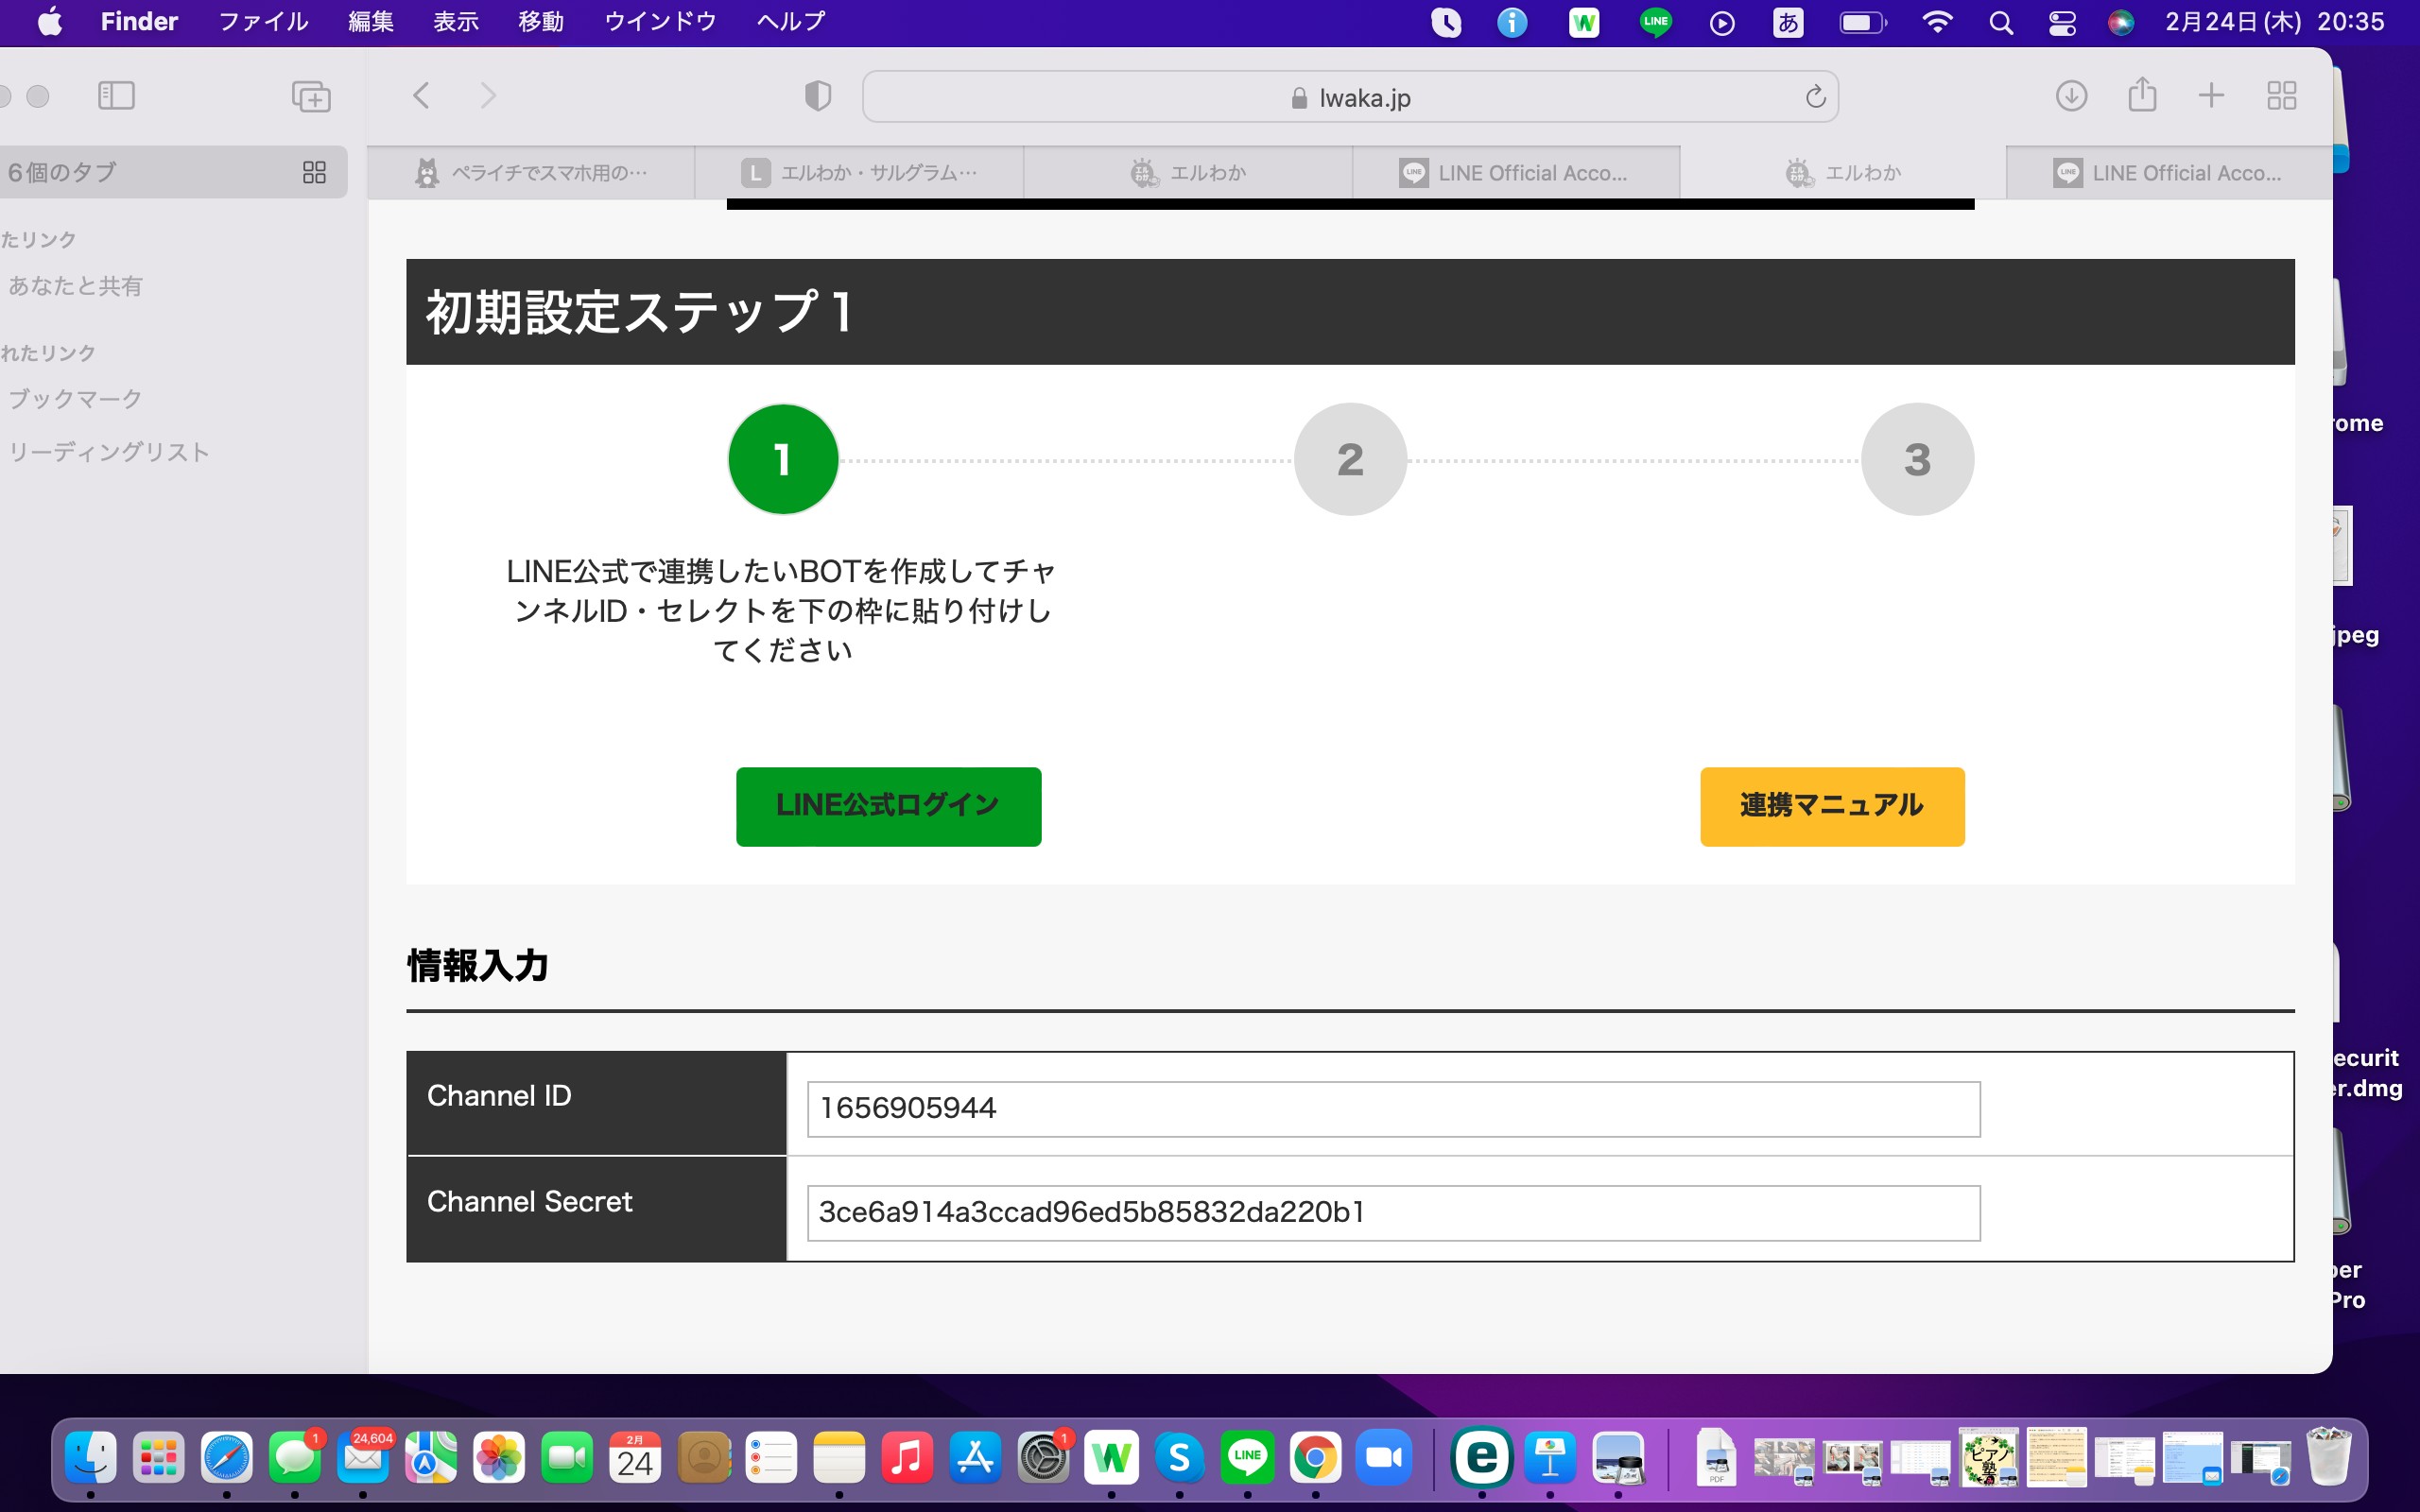Open Control Center icon

coord(2062,22)
